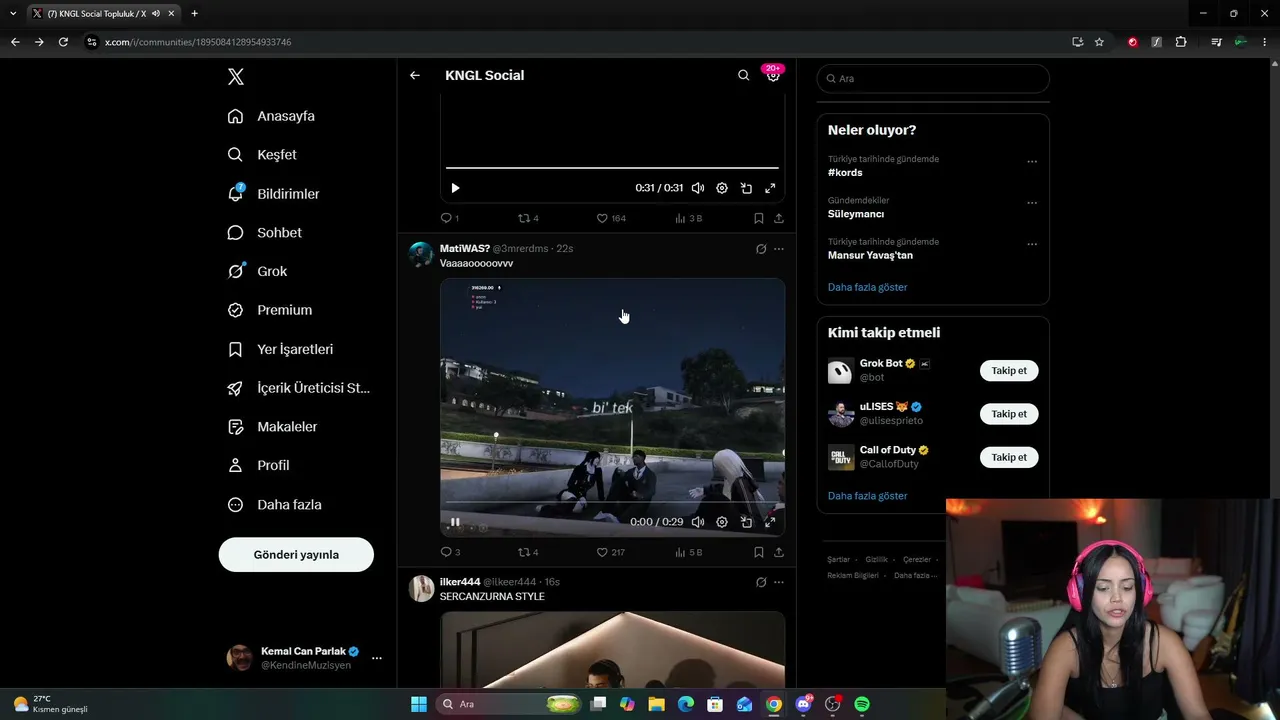Follow Call of Duty with Takip et
1280x720 pixels.
point(1009,457)
